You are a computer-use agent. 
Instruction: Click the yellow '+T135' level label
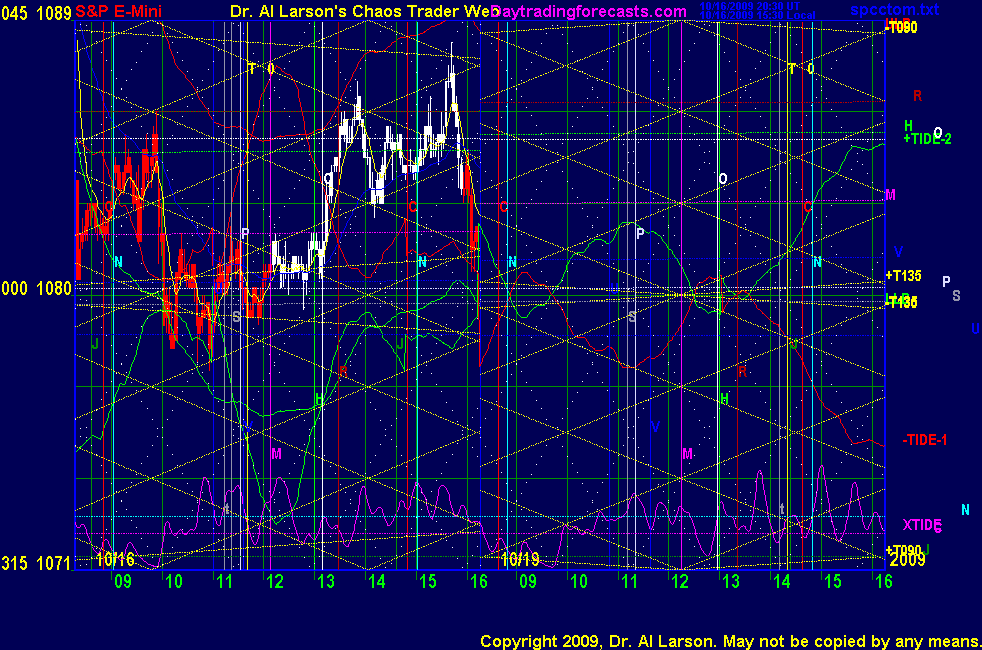point(903,276)
